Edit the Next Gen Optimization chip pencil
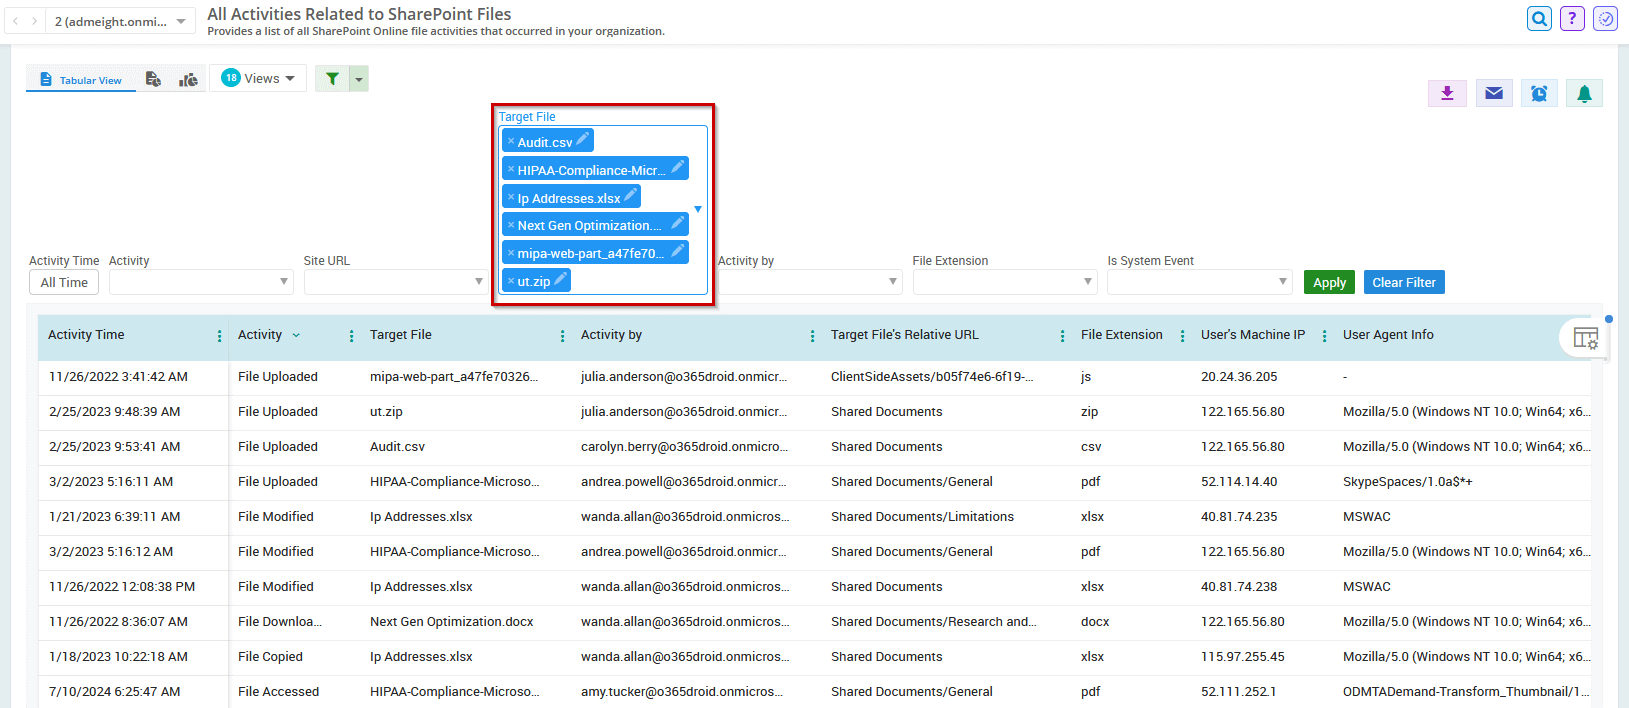Viewport: 1629px width, 708px height. coord(678,223)
